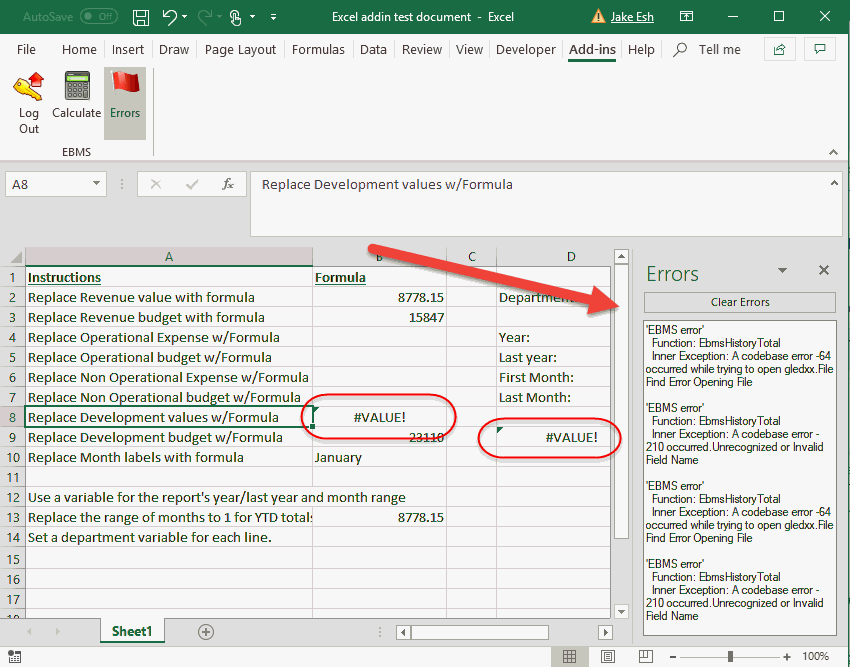Click the Tell me search box
The height and width of the screenshot is (667, 850).
click(x=719, y=50)
